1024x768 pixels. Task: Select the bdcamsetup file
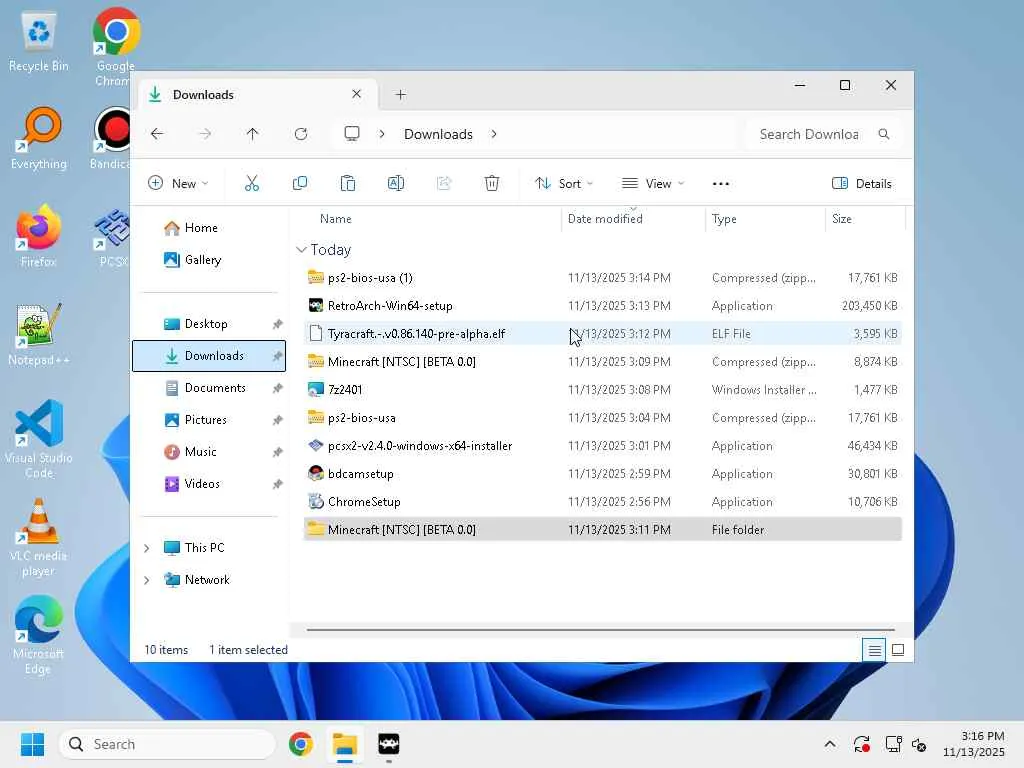(603, 474)
